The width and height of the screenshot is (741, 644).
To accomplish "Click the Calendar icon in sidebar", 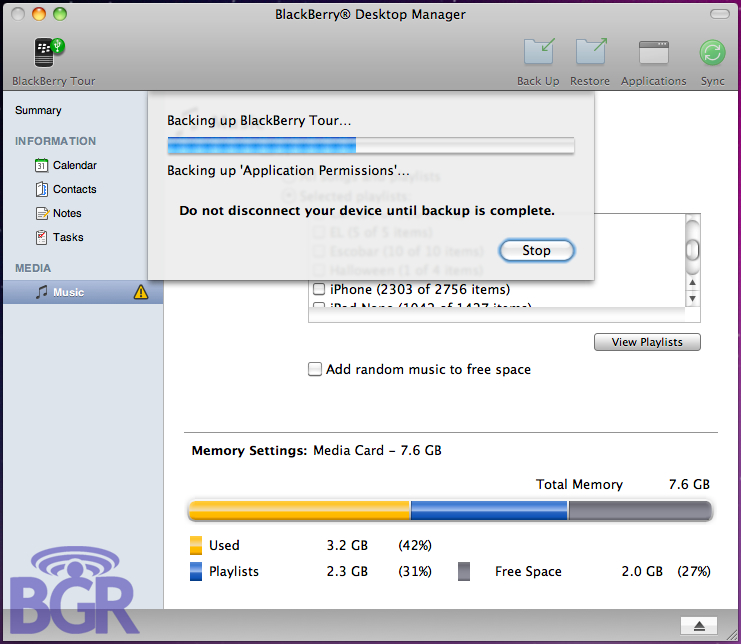I will click(x=41, y=165).
